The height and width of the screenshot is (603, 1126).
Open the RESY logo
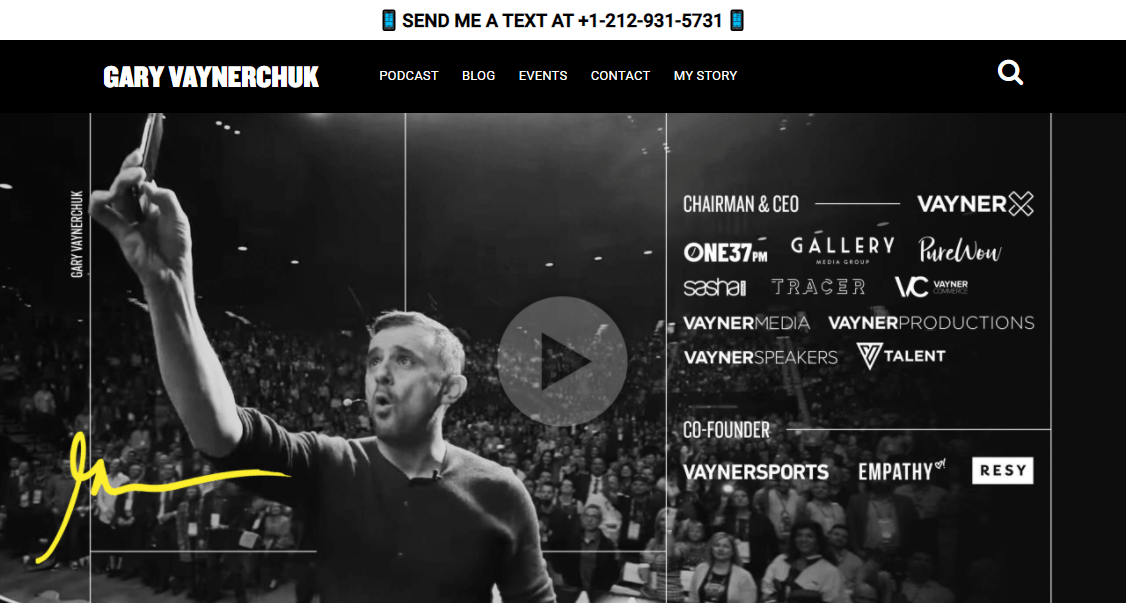click(1002, 471)
